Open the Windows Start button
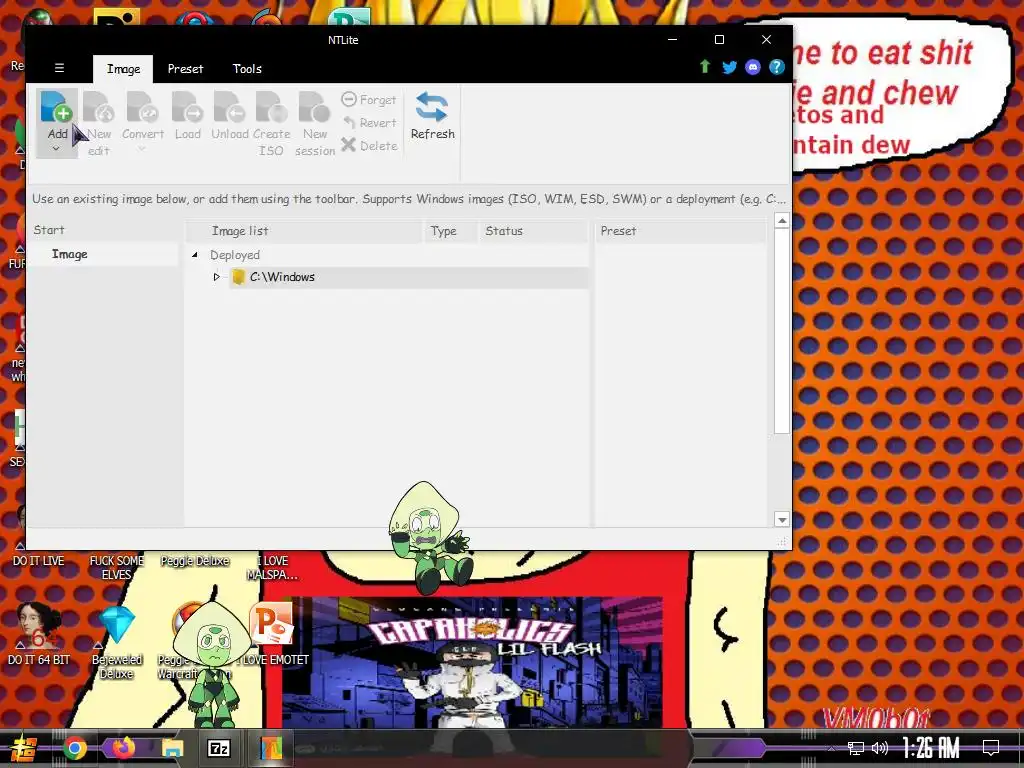Image resolution: width=1024 pixels, height=768 pixels. click(22, 748)
